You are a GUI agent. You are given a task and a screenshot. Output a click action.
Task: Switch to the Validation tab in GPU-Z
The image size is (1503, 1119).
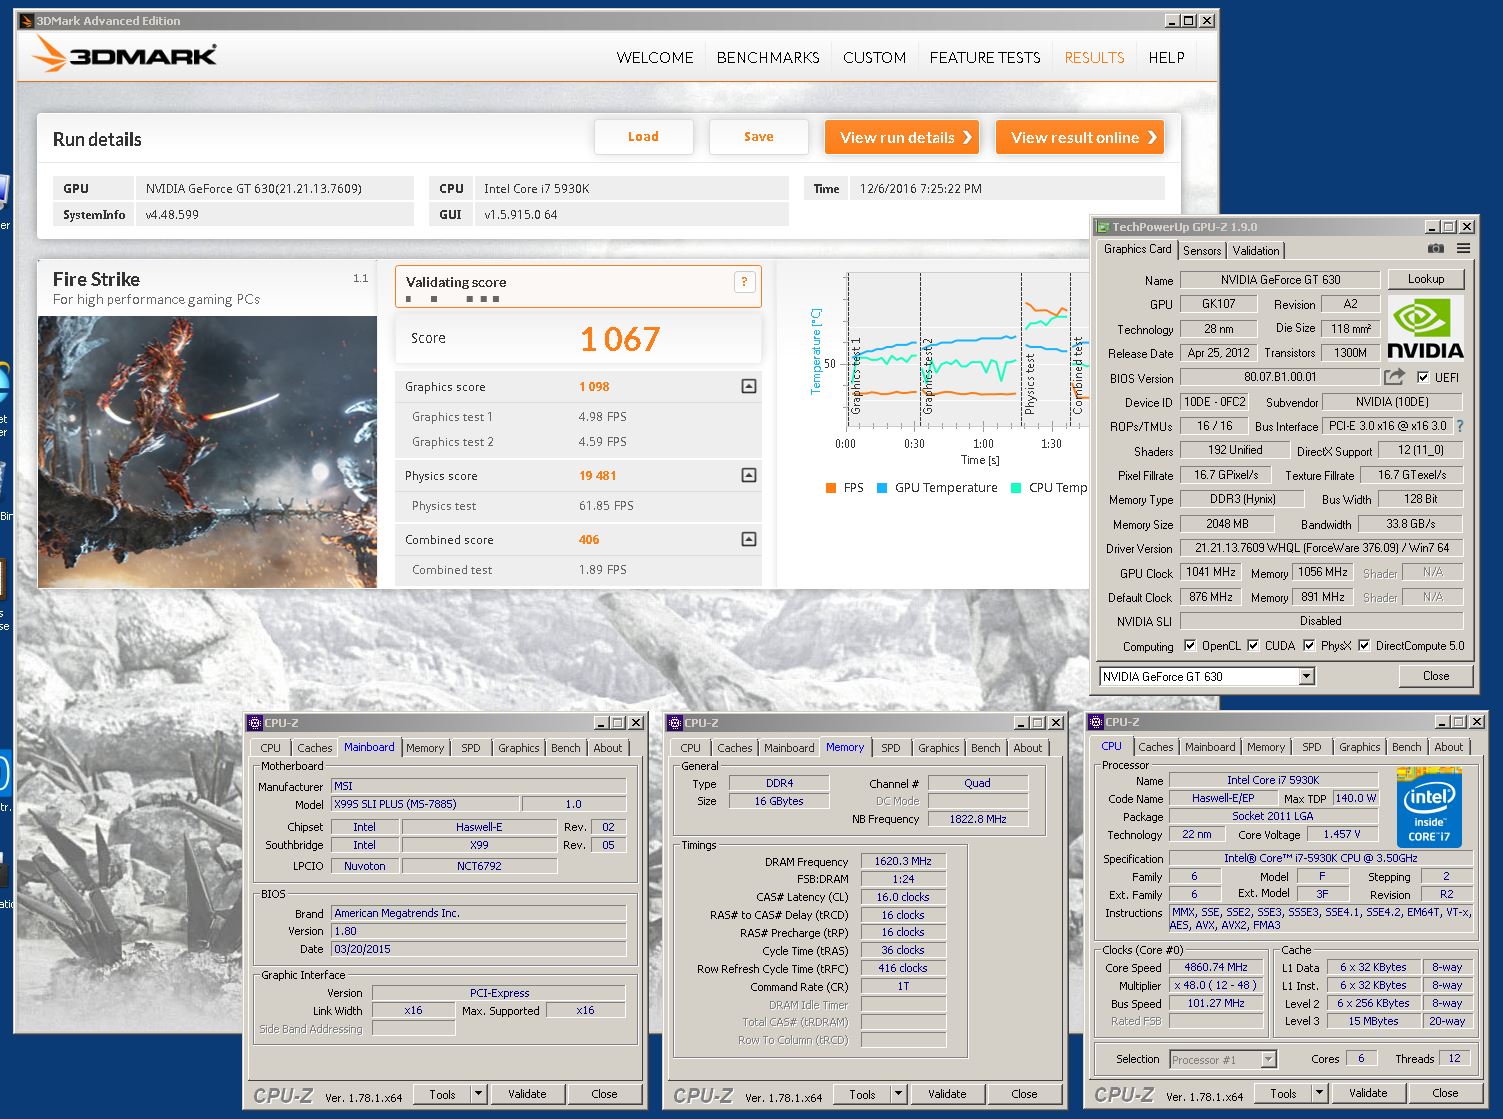(1255, 251)
